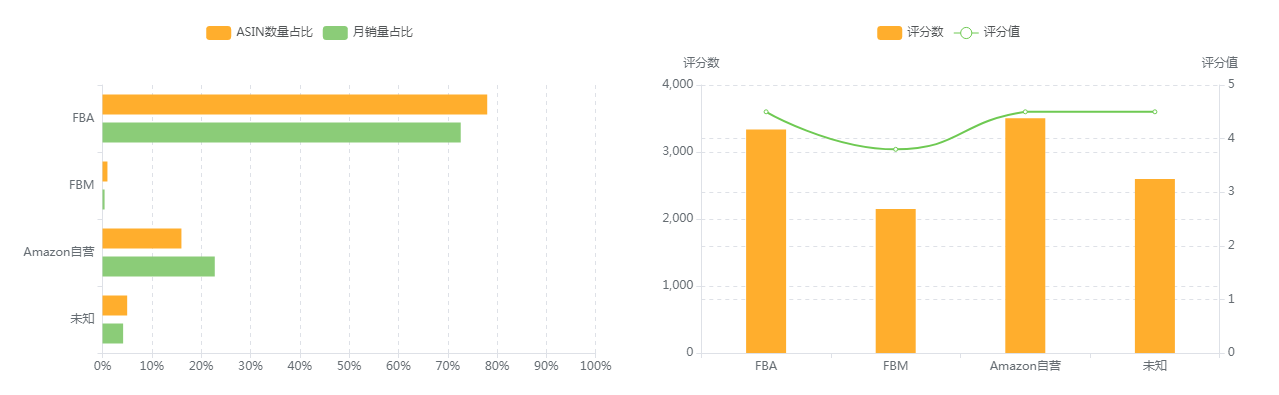The height and width of the screenshot is (395, 1279).
Task: Select the orange Amazon自营 horizontal bar
Action: 142,238
